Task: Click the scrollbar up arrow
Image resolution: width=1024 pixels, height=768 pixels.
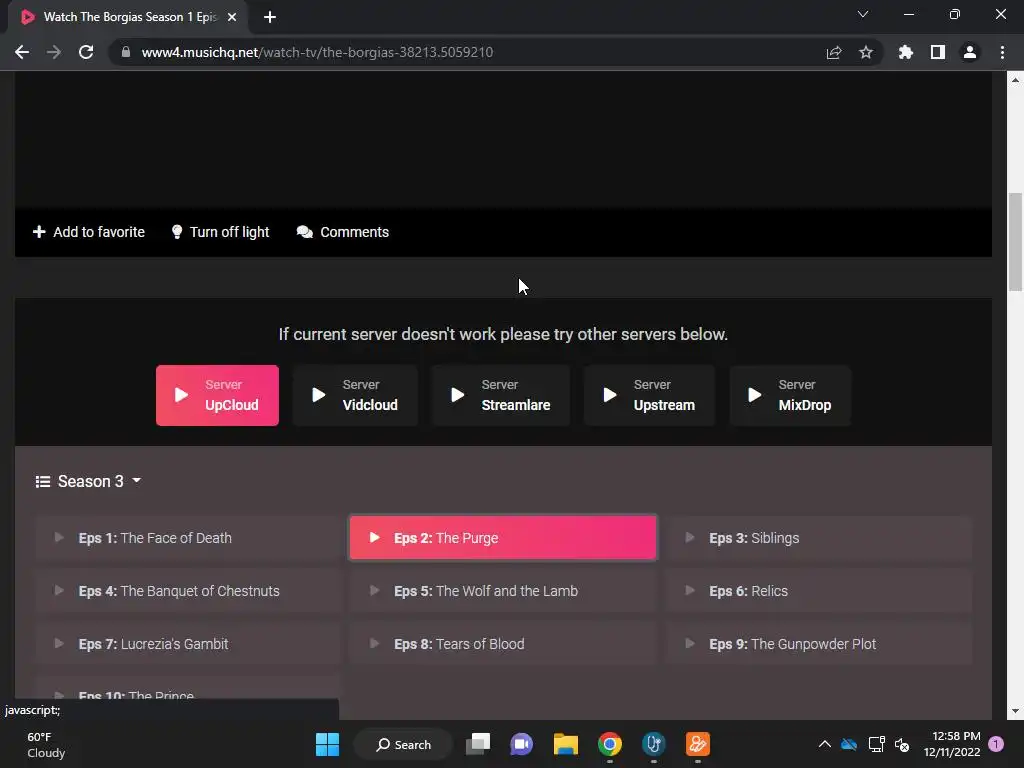Action: point(1016,80)
